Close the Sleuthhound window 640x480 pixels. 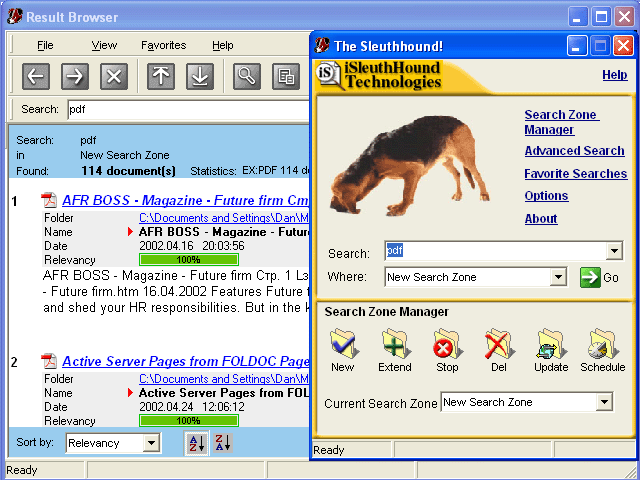point(624,46)
